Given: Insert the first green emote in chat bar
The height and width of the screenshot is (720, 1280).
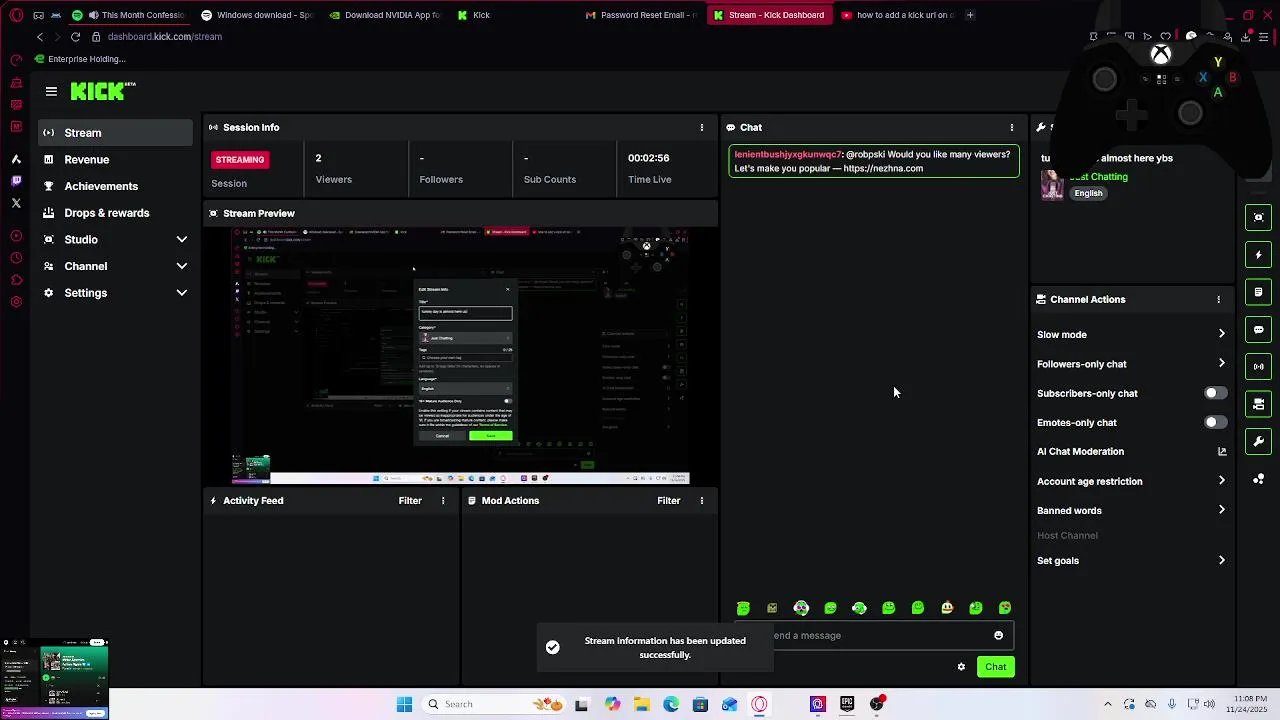Looking at the screenshot, I should pos(743,608).
